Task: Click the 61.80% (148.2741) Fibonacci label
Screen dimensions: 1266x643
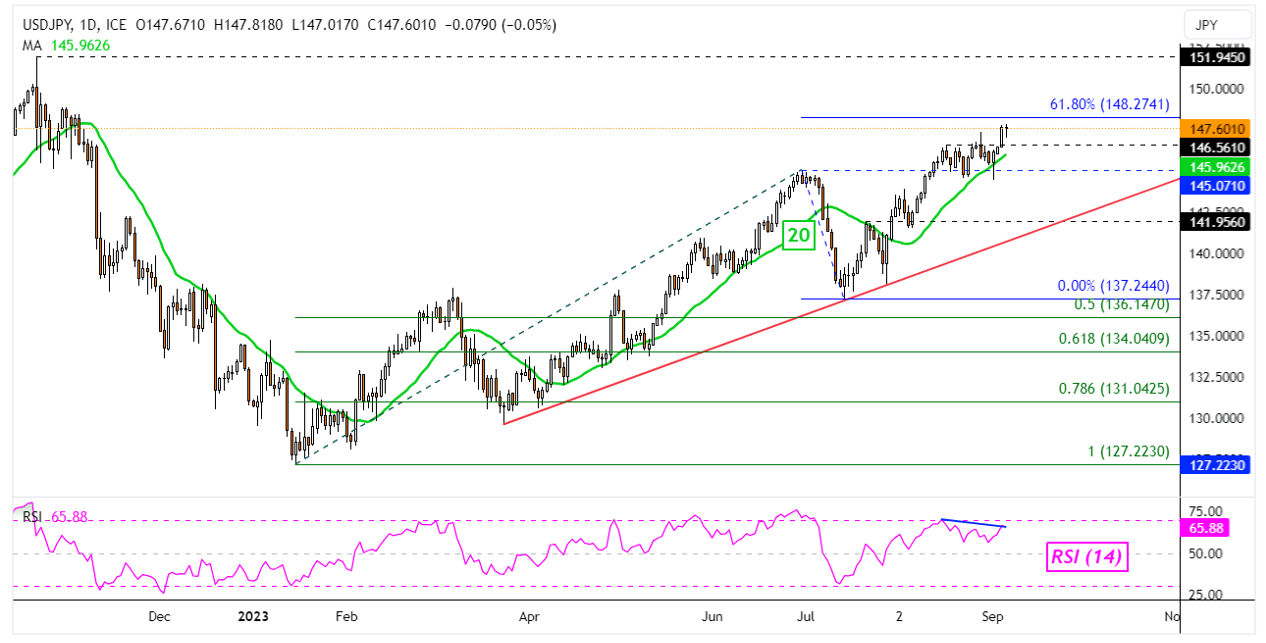Action: pyautogui.click(x=1109, y=103)
